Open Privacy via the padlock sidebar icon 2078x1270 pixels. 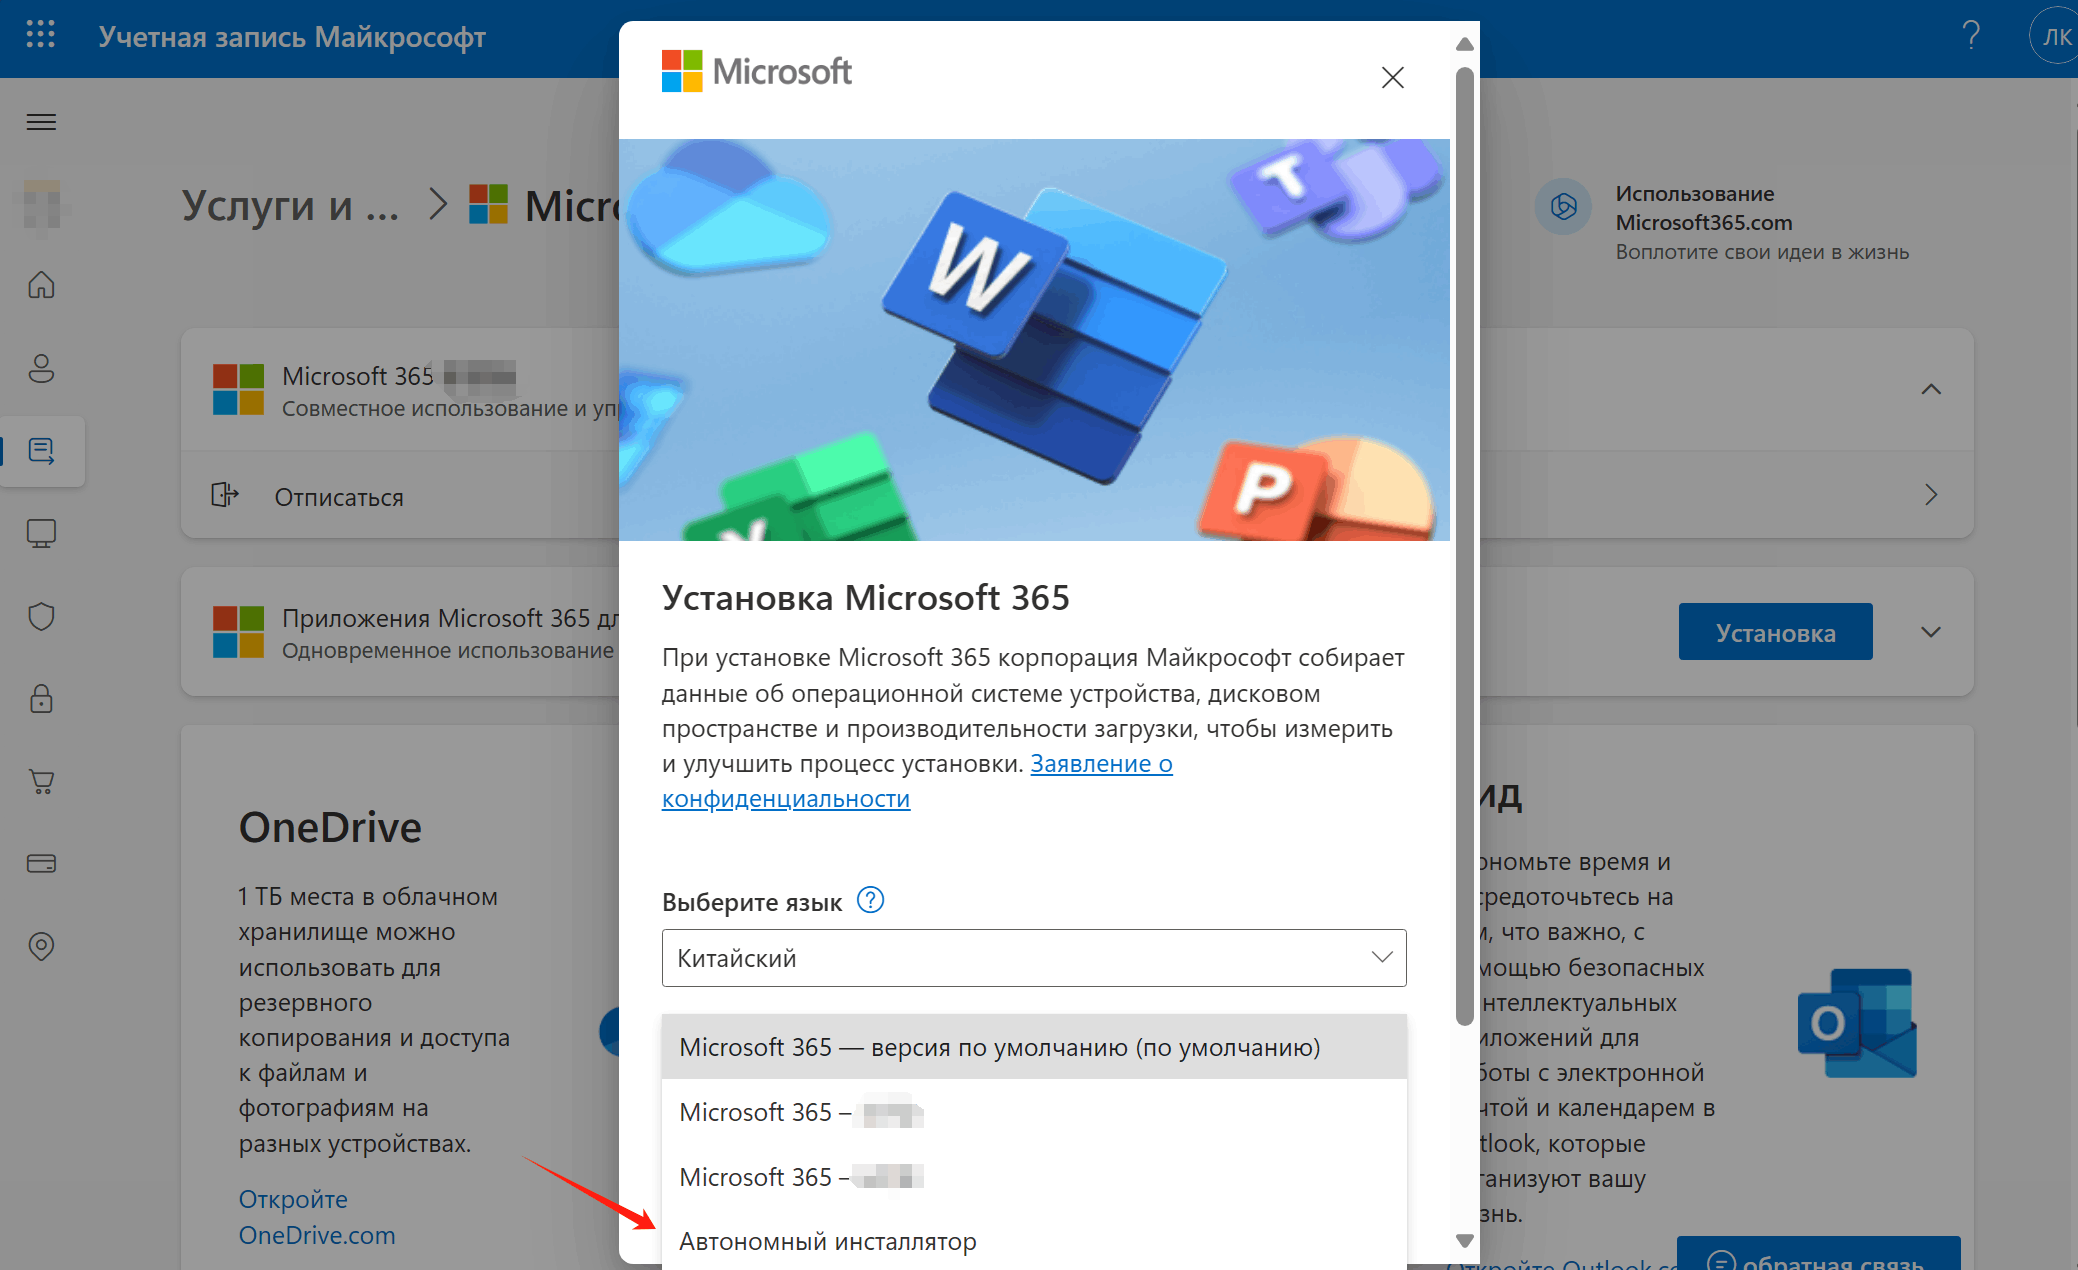click(41, 698)
